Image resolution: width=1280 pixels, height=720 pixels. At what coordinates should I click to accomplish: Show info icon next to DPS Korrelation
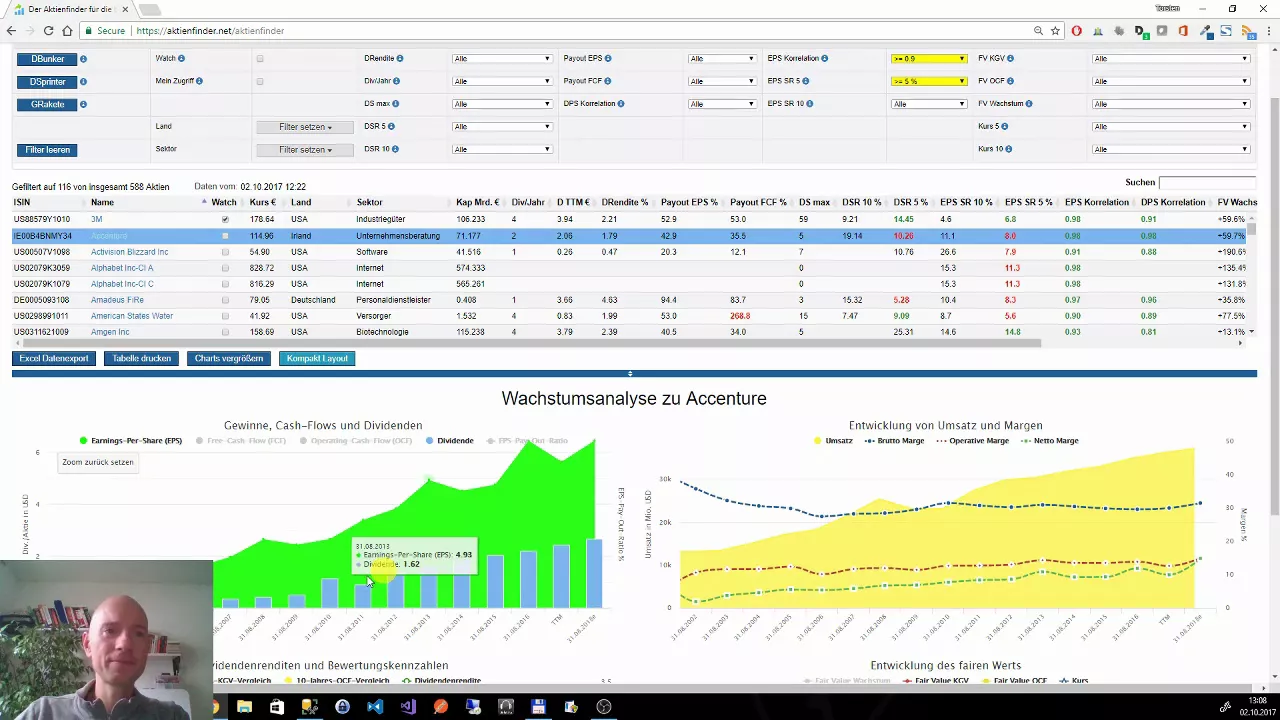click(621, 104)
